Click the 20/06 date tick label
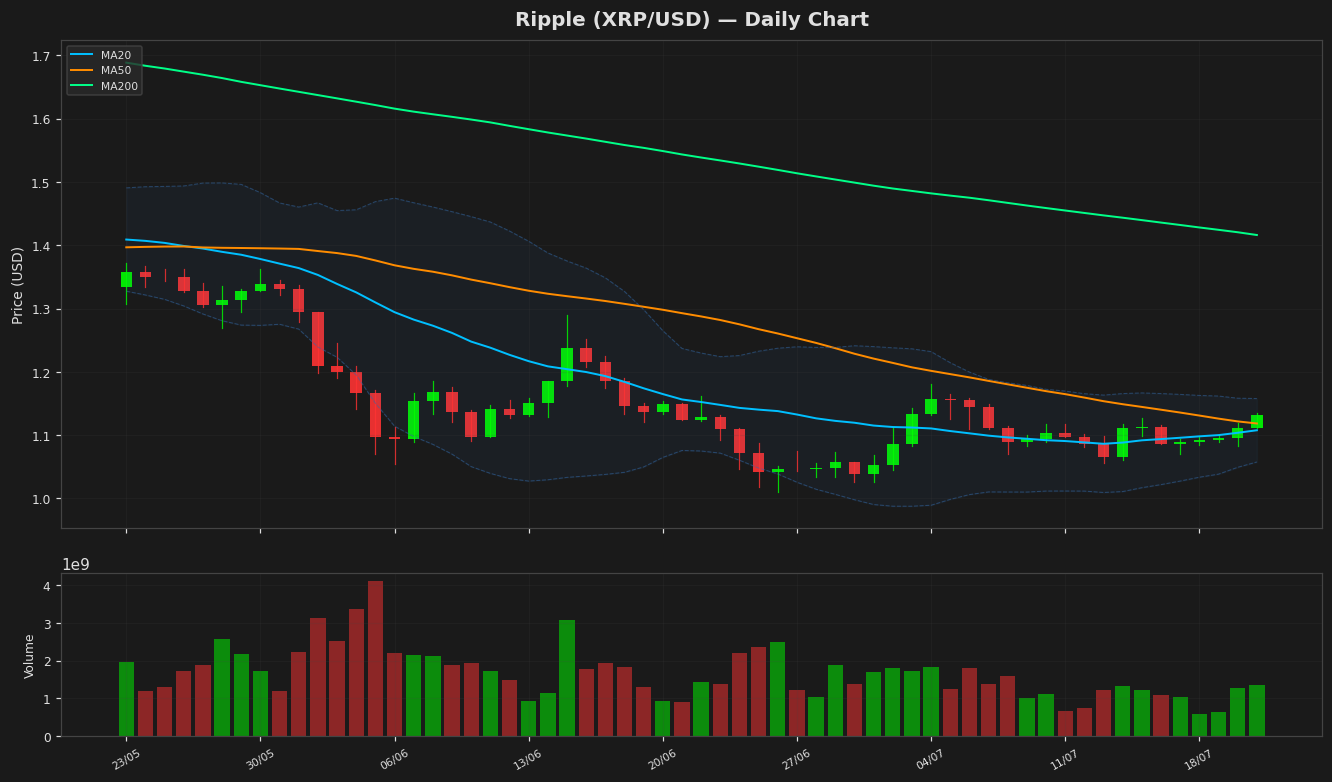Screen dimensions: 1332x782 pyautogui.click(x=662, y=761)
